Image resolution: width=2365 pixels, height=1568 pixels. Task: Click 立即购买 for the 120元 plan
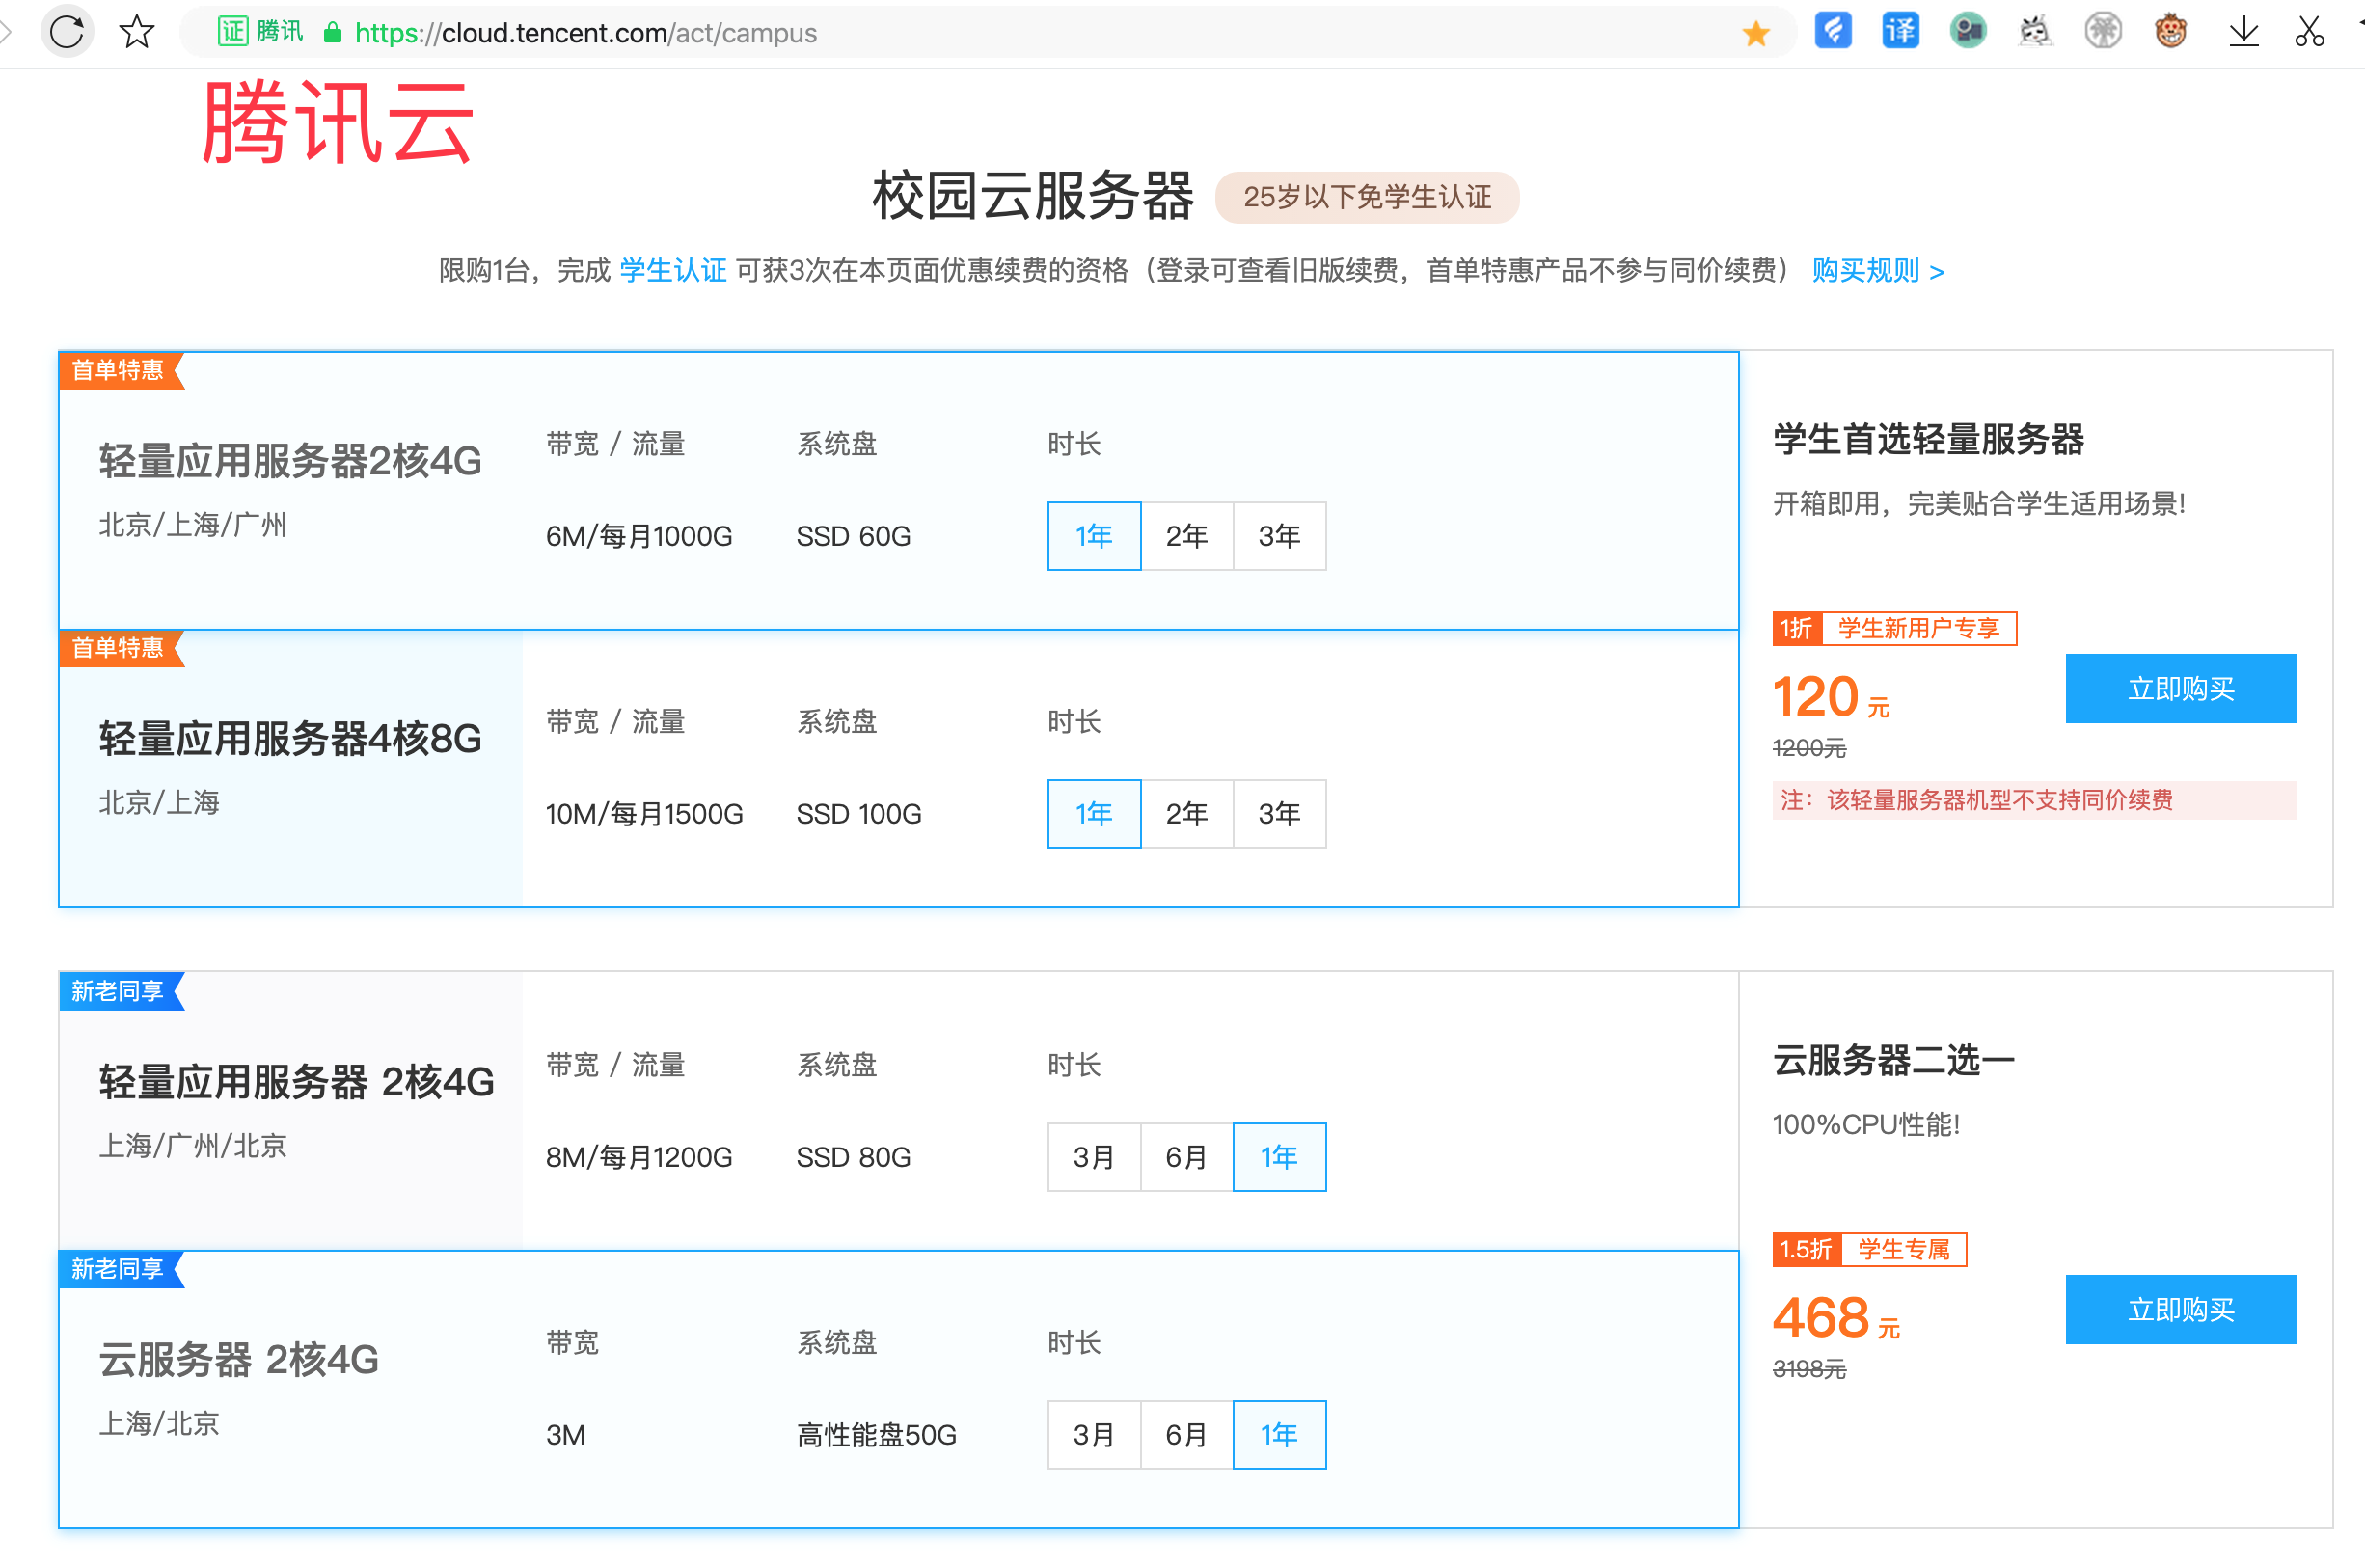tap(2181, 688)
